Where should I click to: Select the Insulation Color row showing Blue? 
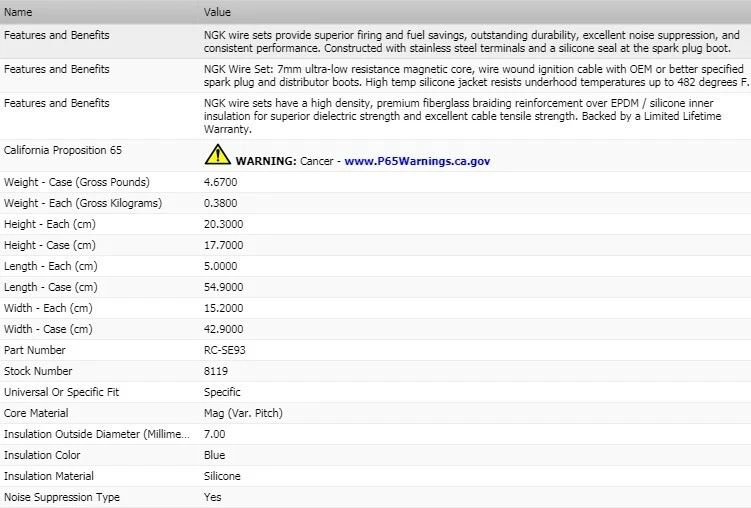[376, 455]
